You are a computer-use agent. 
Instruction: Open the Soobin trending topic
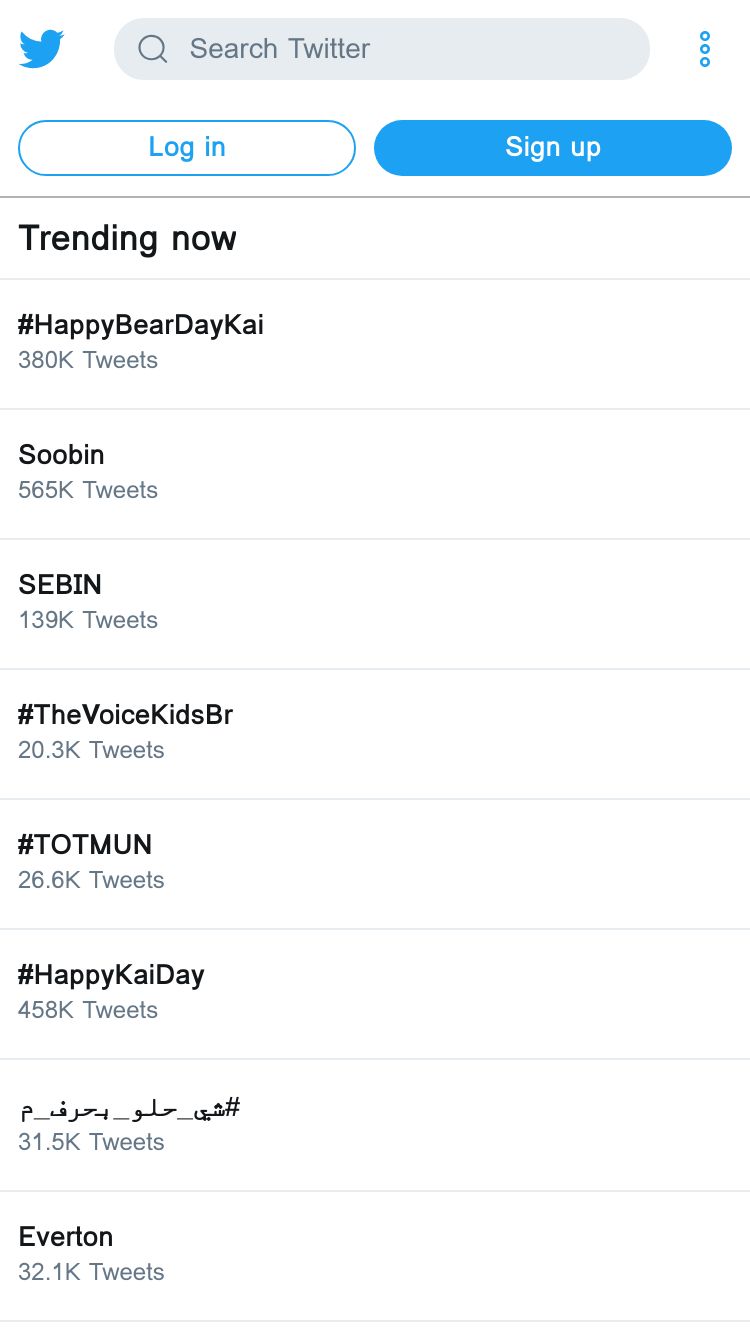62,455
